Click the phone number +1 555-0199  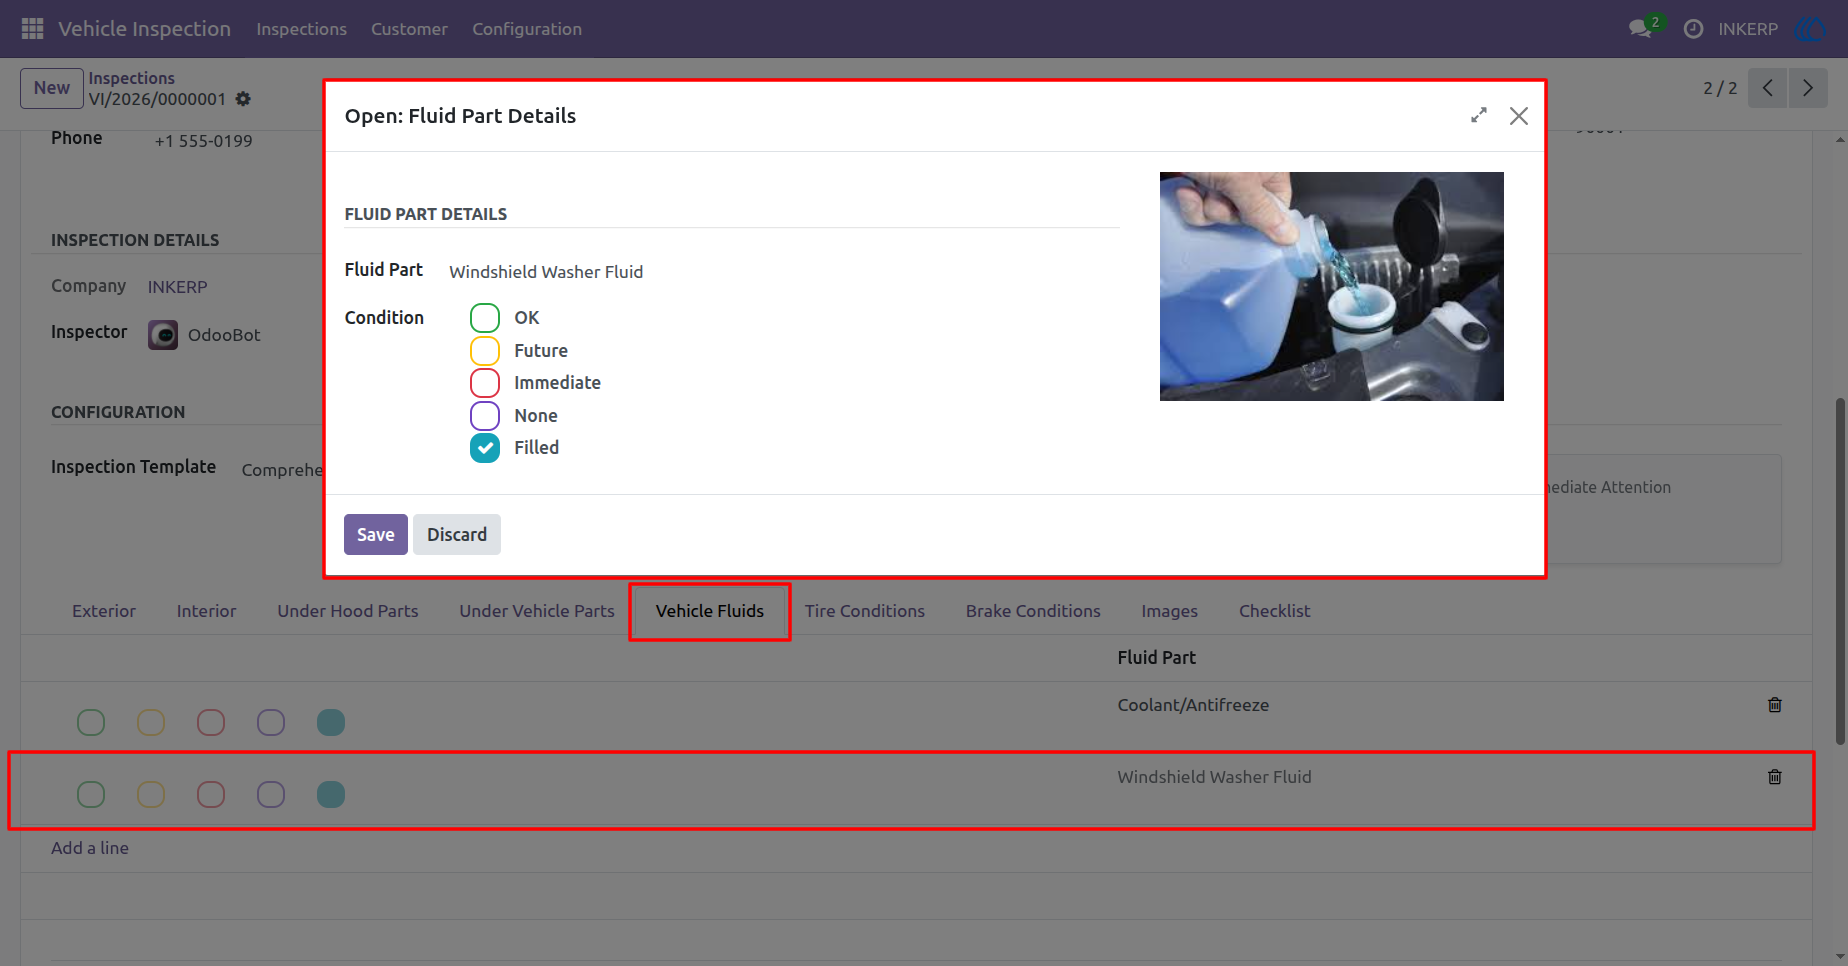203,141
